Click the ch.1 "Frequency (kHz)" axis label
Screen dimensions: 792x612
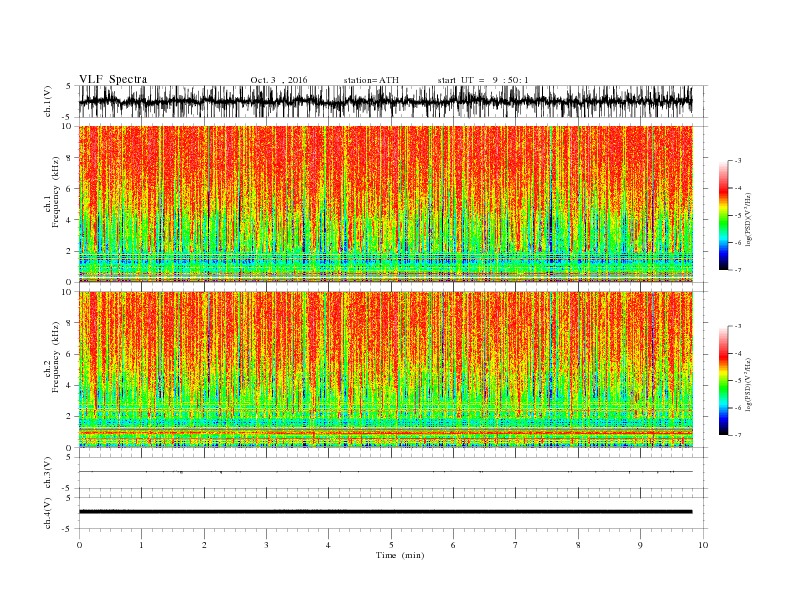(55, 192)
